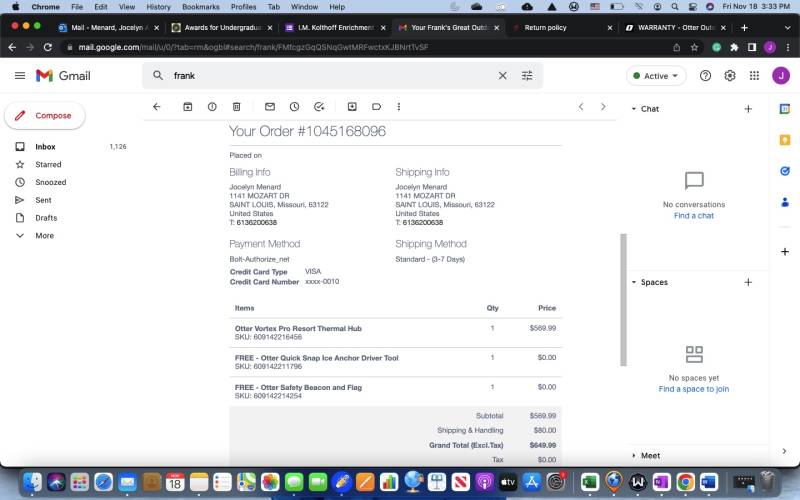This screenshot has height=500, width=800.
Task: Open Finder from the Dock
Action: coord(32,482)
